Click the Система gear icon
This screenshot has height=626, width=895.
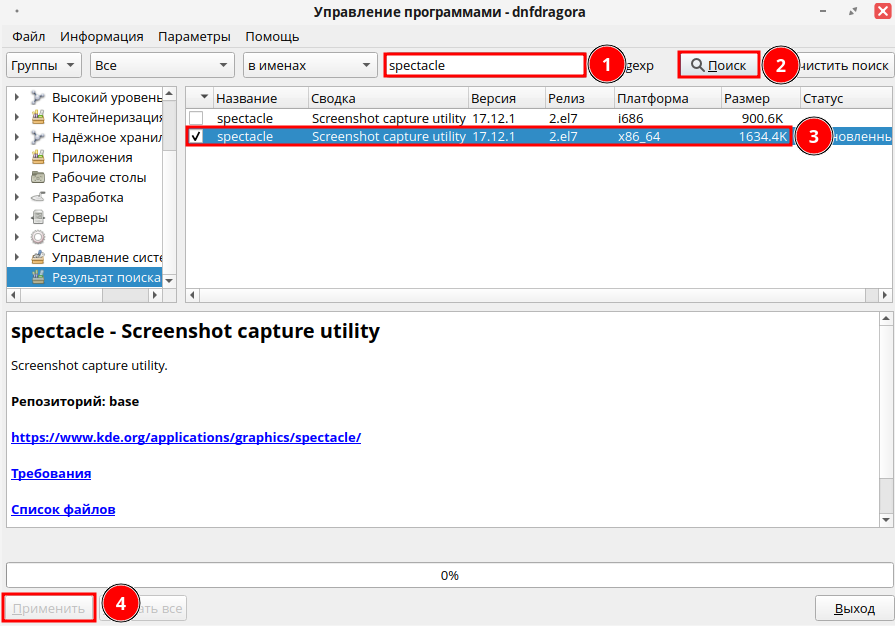coord(38,238)
